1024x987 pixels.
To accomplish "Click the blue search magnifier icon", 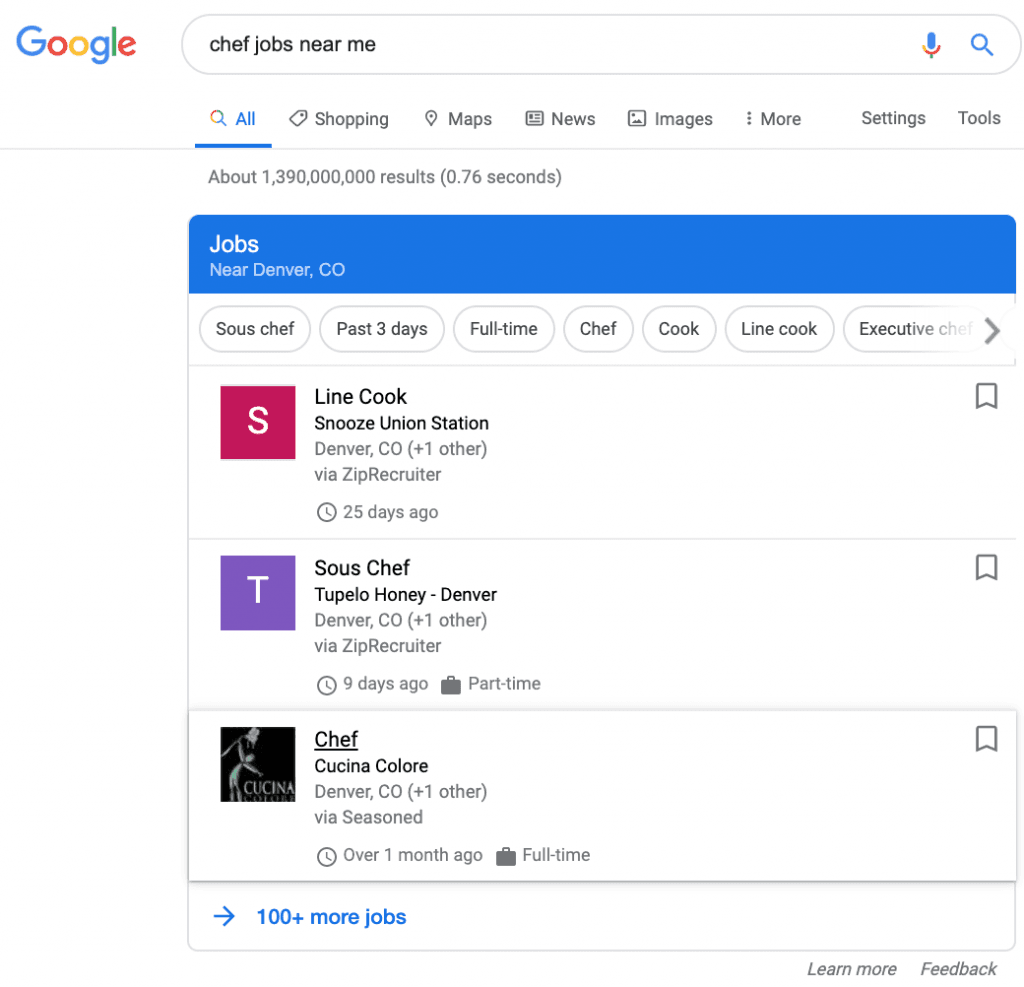I will (981, 44).
